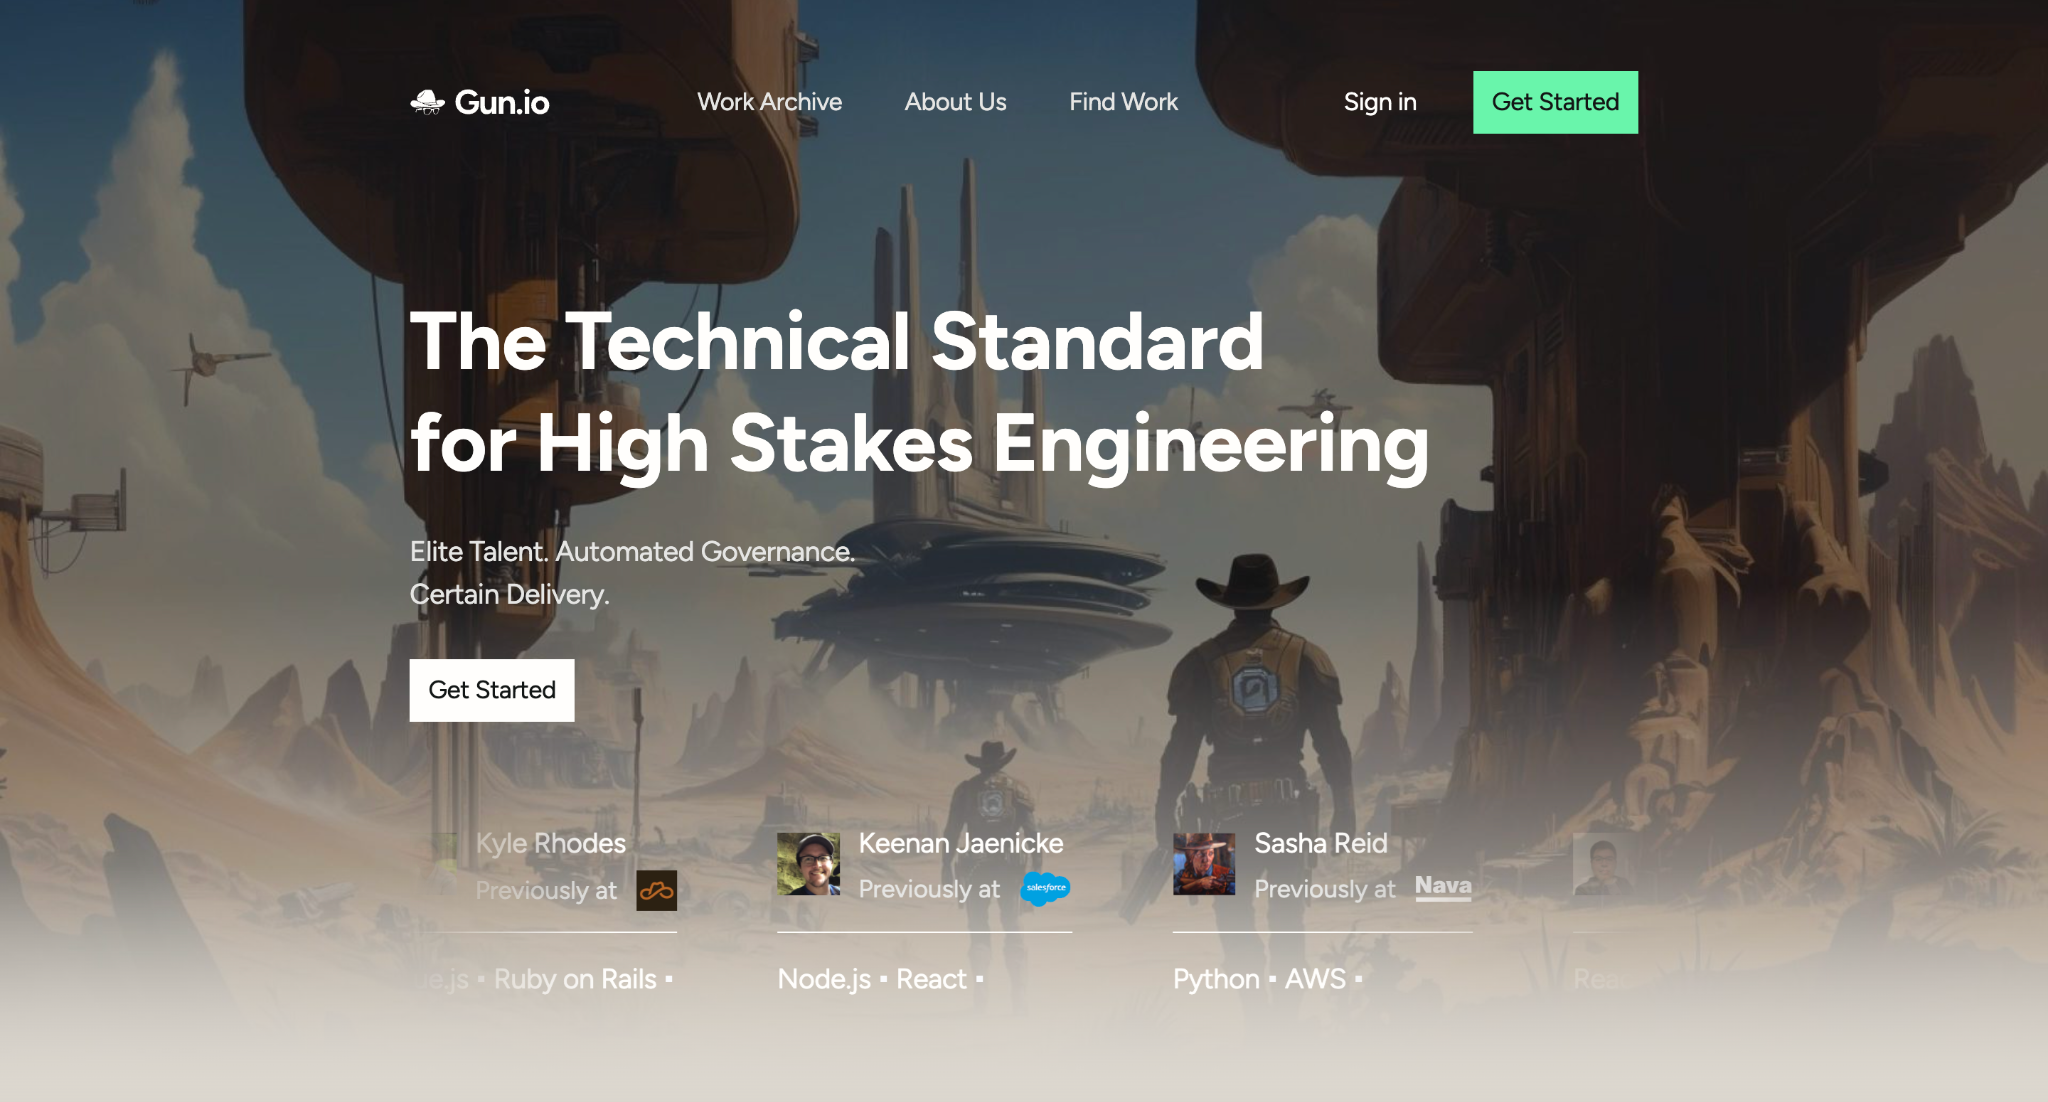This screenshot has width=2048, height=1102.
Task: Click the Nava company logo
Action: 1443,887
